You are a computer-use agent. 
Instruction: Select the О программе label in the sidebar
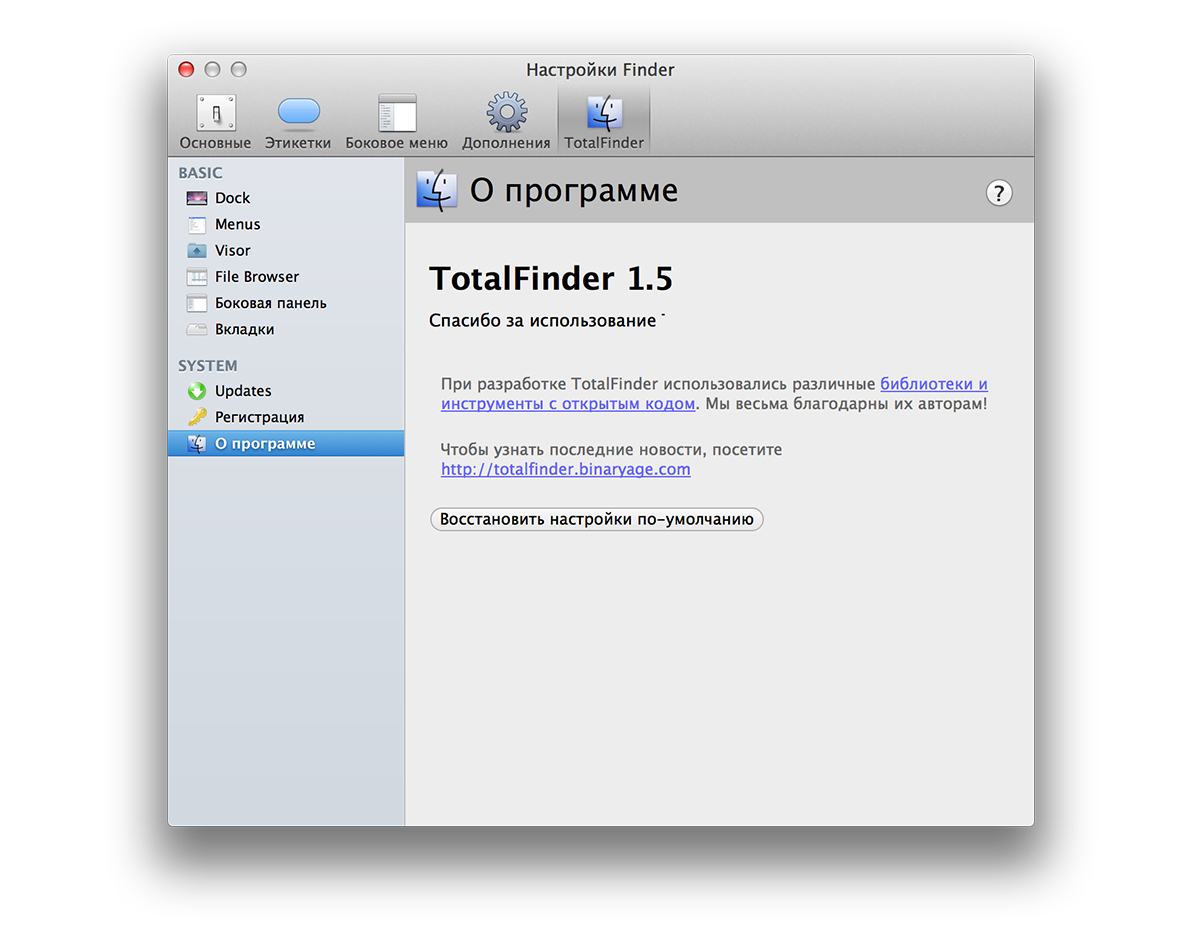pos(265,443)
